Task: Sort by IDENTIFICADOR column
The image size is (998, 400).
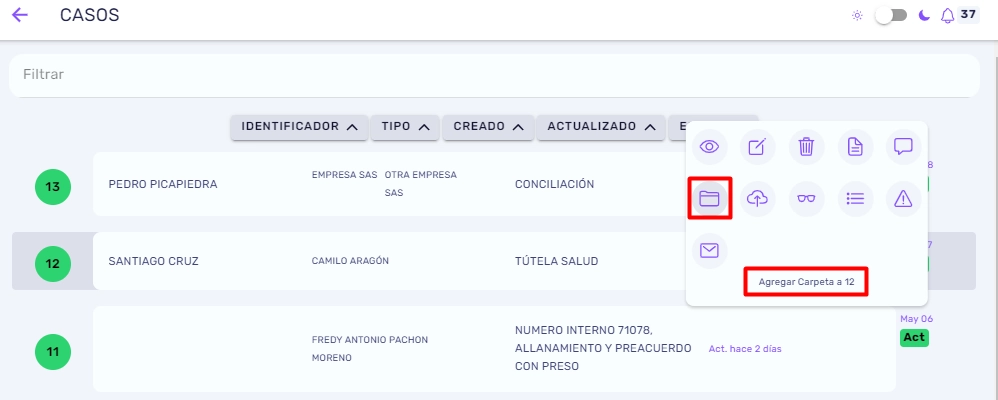Action: (x=299, y=127)
